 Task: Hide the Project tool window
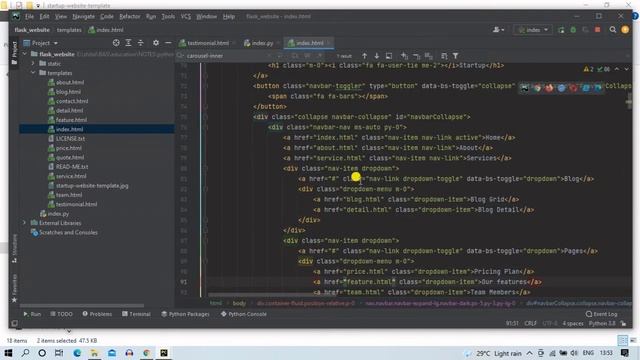(x=168, y=43)
